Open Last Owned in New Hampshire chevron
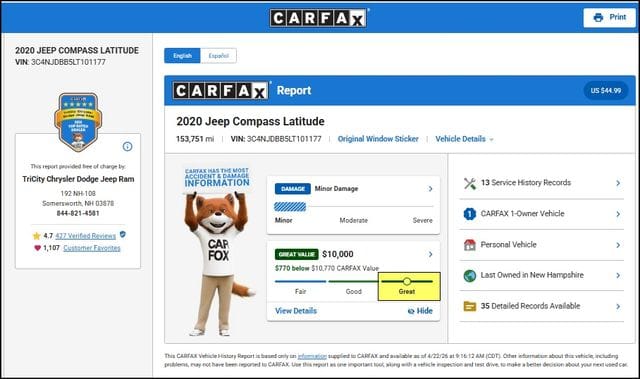640x379 pixels. [618, 275]
